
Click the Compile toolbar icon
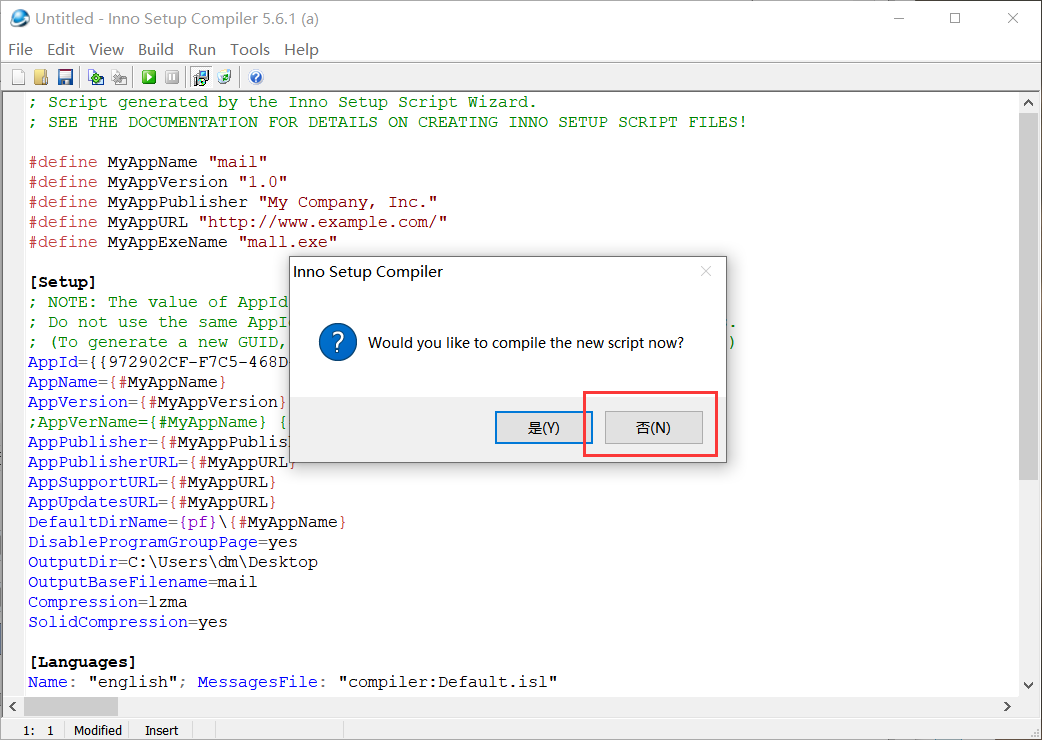(96, 78)
